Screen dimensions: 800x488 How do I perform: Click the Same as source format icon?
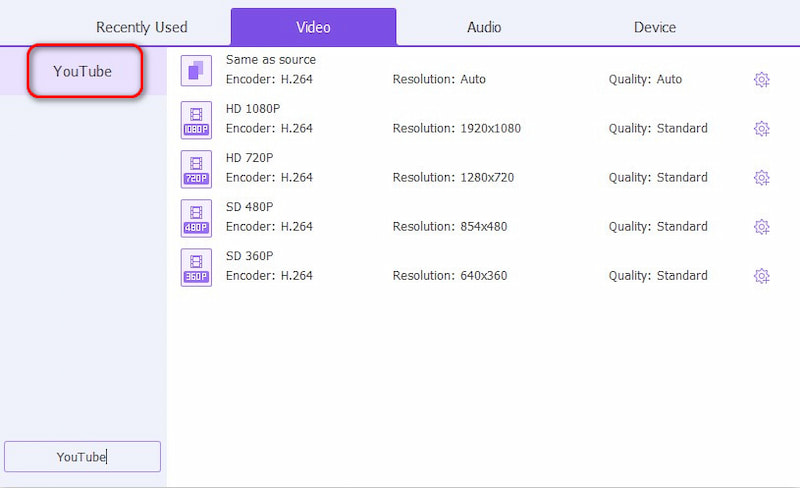coord(196,70)
